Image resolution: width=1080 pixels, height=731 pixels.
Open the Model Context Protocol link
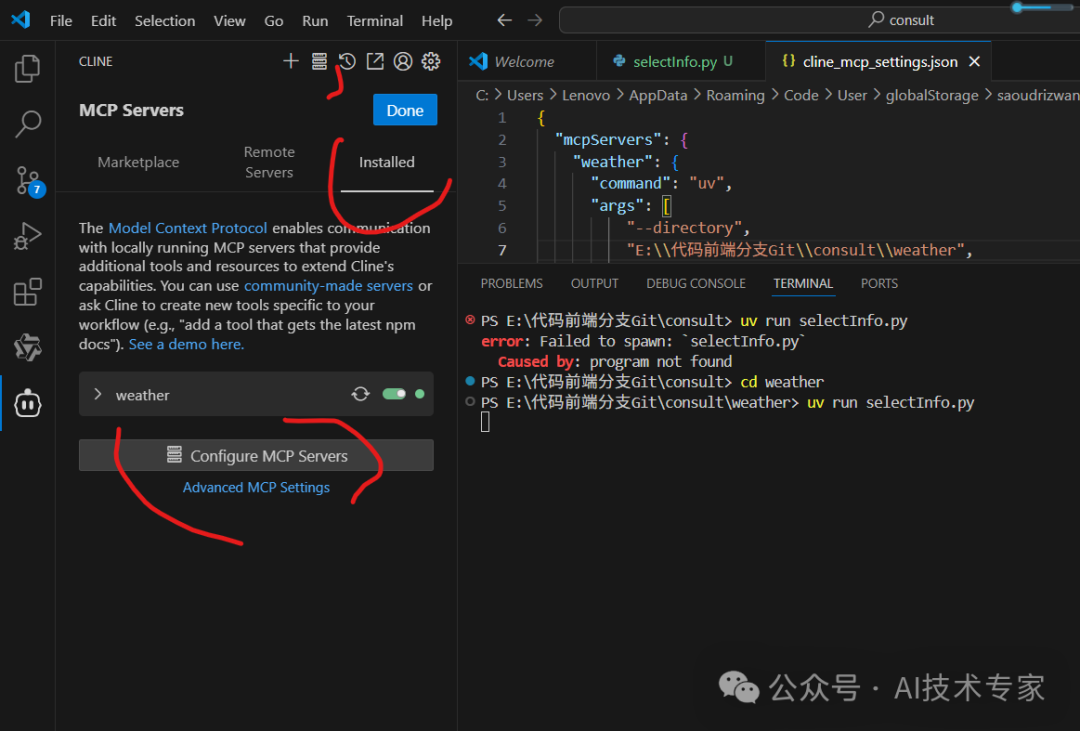pos(187,228)
